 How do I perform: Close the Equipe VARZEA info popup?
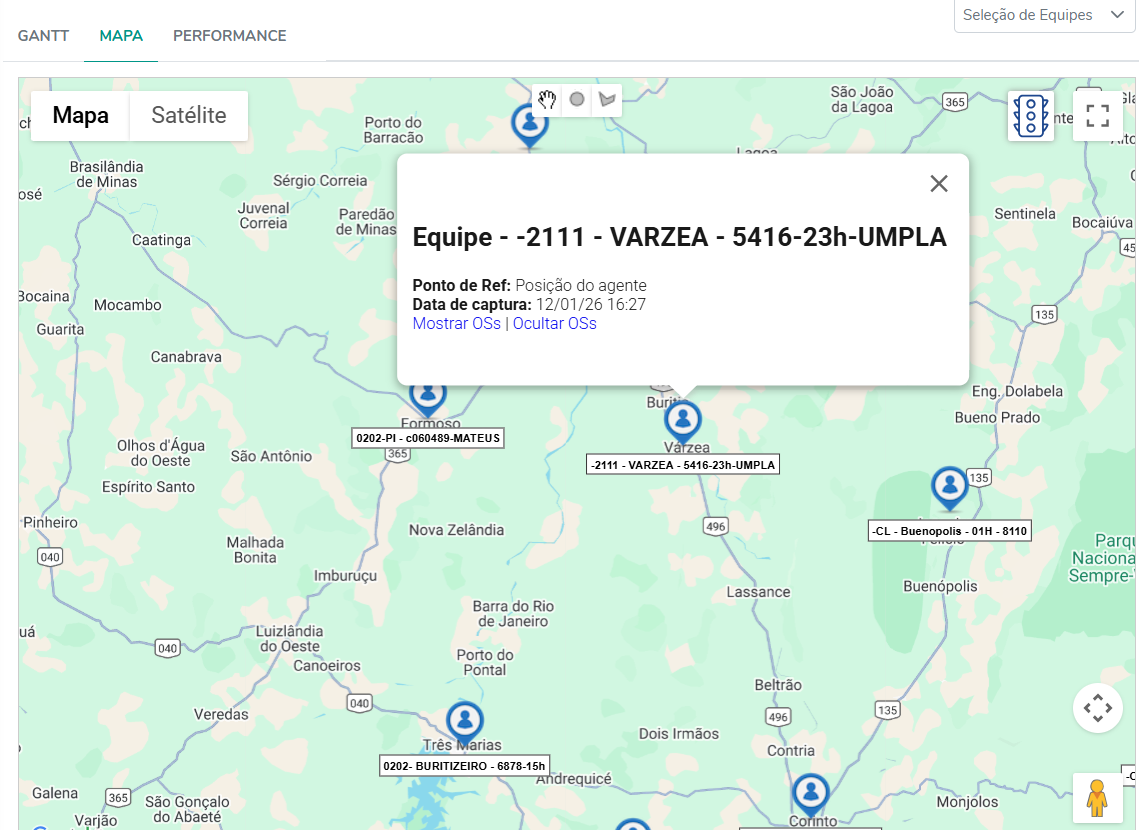tap(938, 183)
